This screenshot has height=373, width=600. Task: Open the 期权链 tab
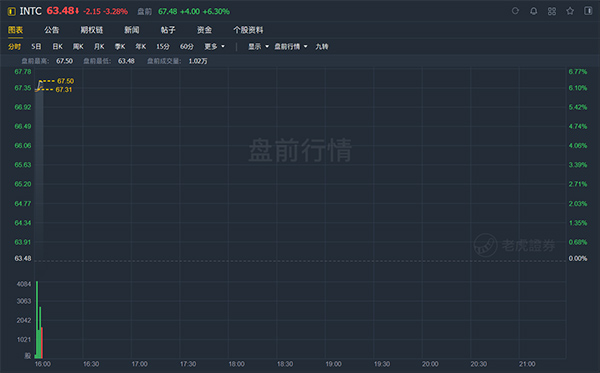(91, 30)
